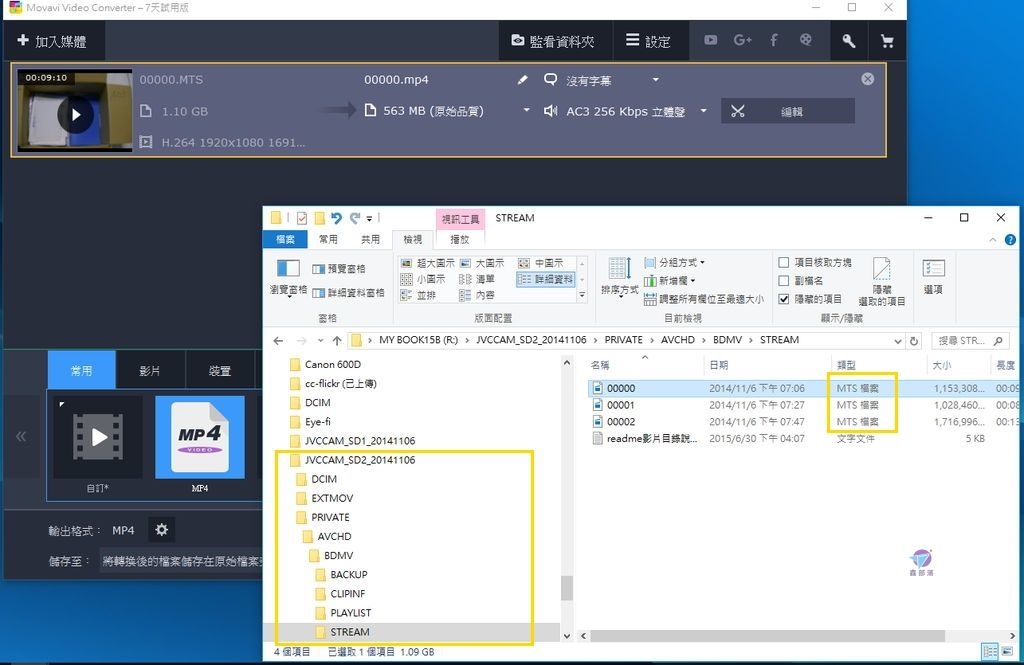Viewport: 1024px width, 665px height.
Task: Select the MP4 preset icon
Action: 200,438
